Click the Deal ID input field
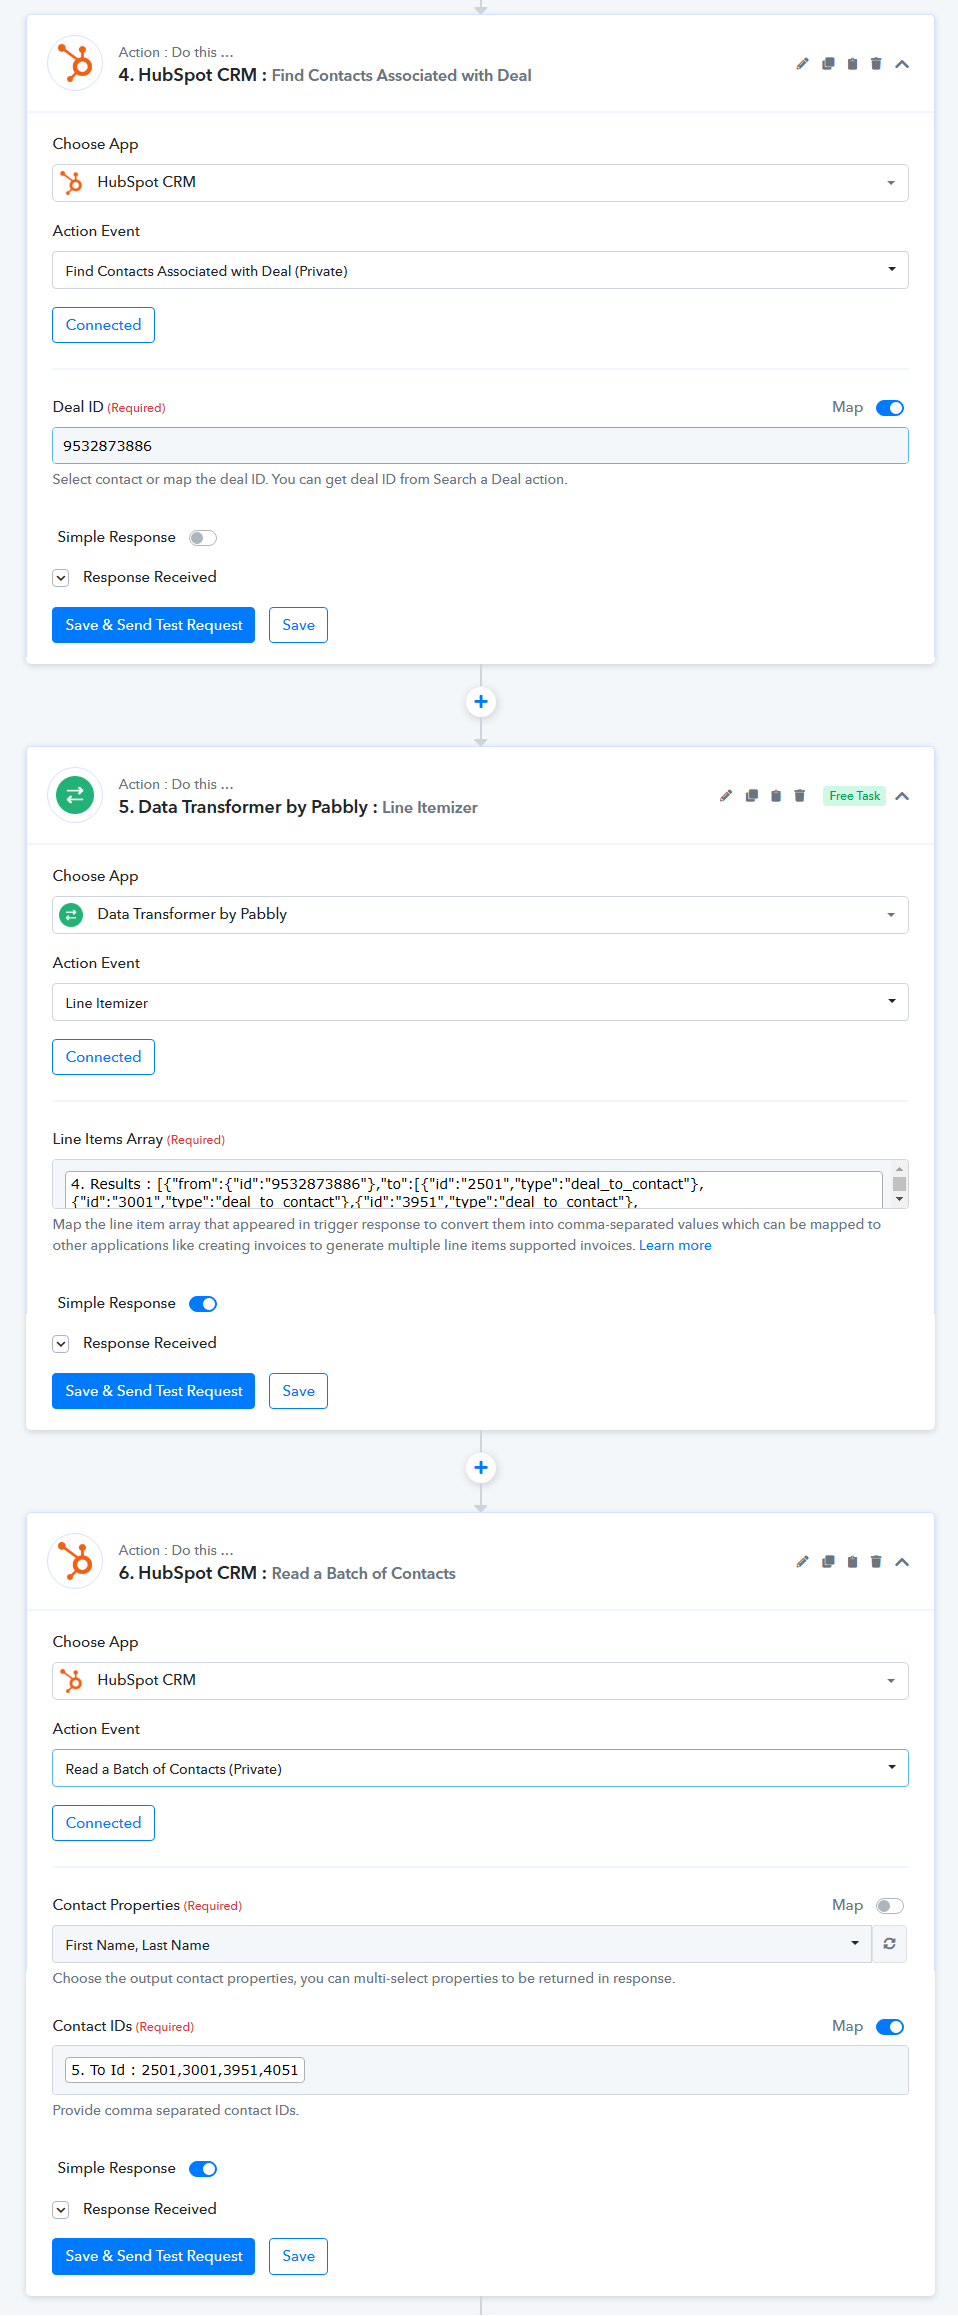Image resolution: width=958 pixels, height=2316 pixels. pyautogui.click(x=480, y=446)
